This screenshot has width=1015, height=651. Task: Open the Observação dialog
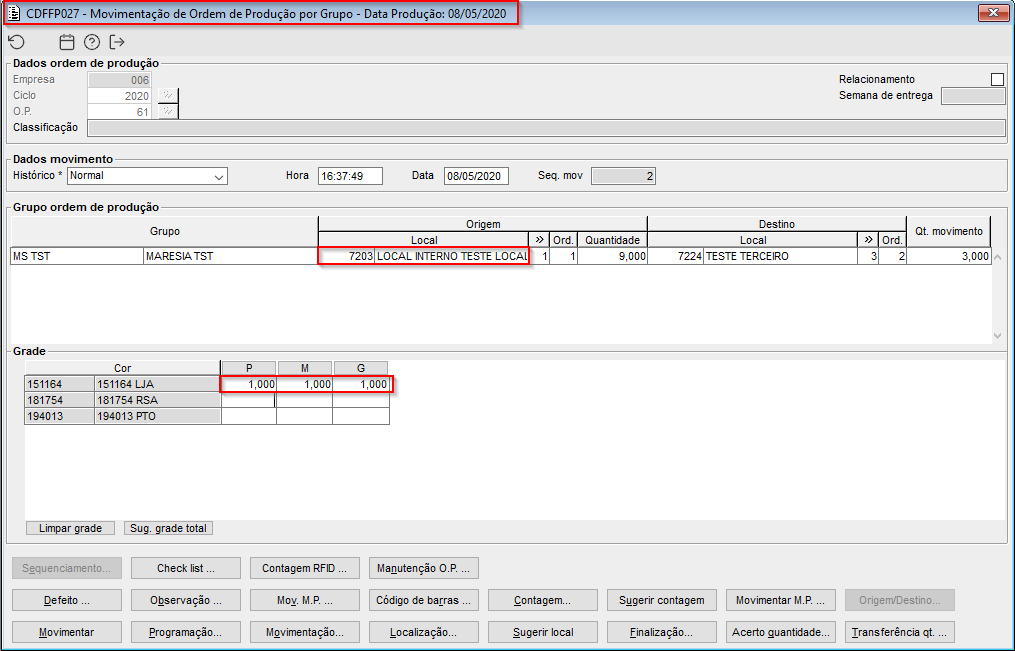186,600
